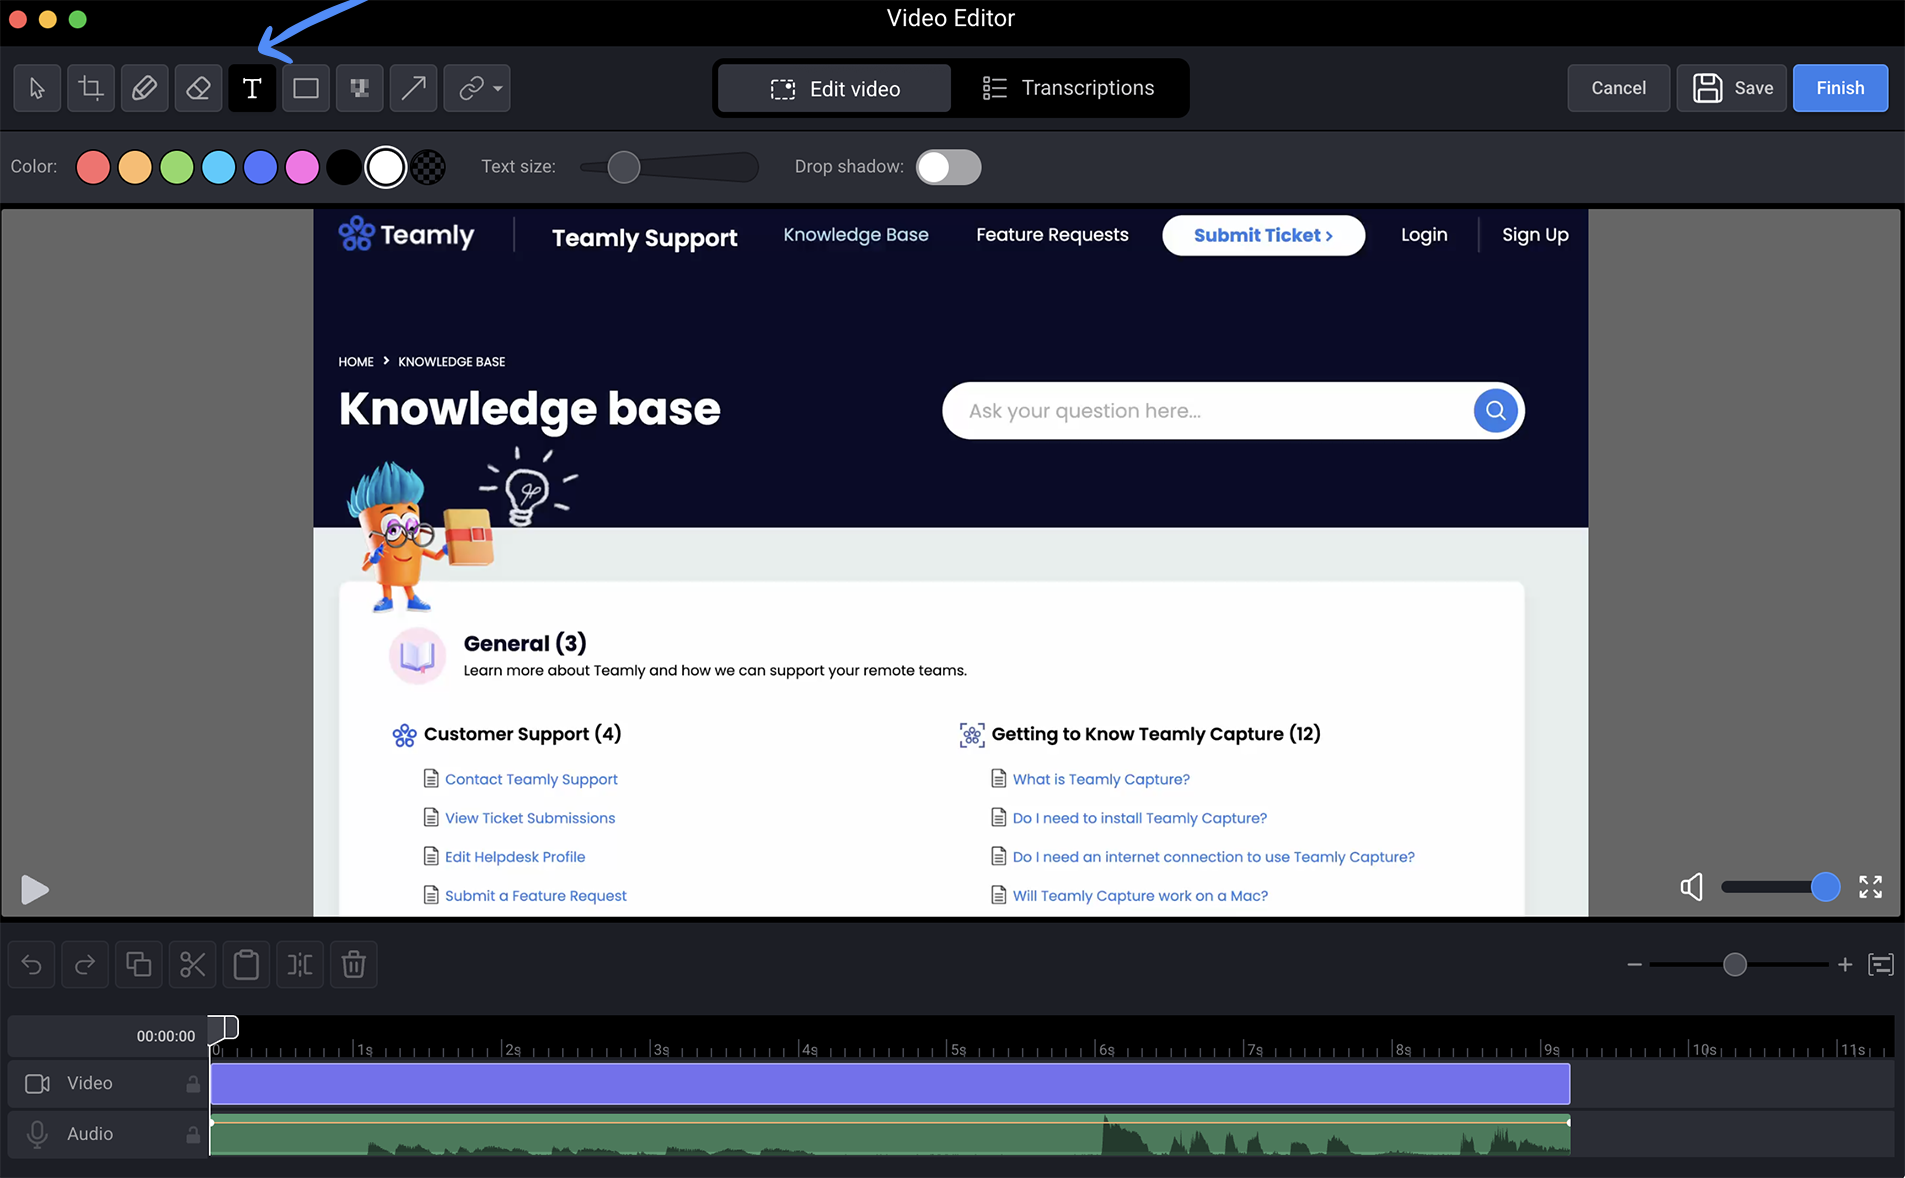
Task: Toggle the Drop shadow switch
Action: click(949, 167)
